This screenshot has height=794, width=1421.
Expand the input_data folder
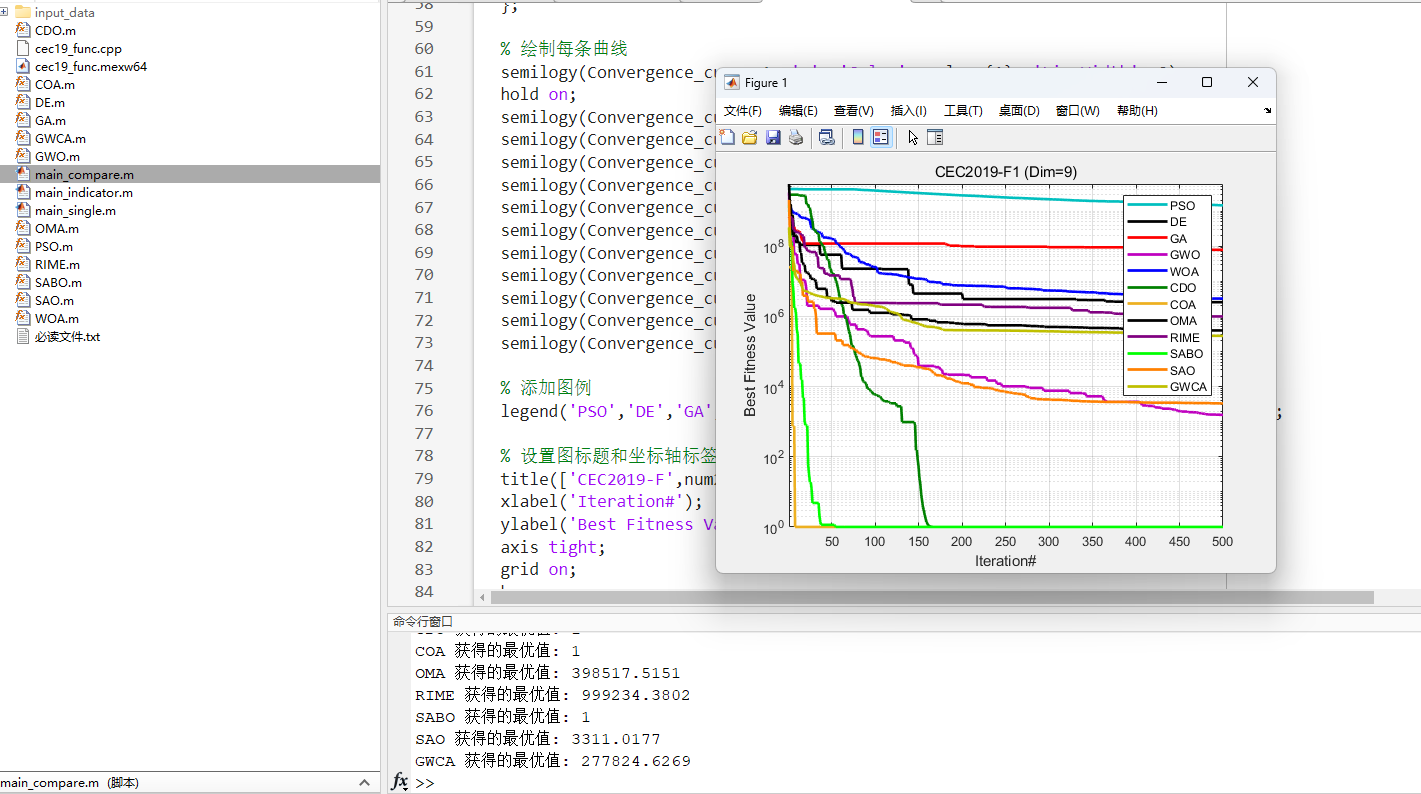6,12
